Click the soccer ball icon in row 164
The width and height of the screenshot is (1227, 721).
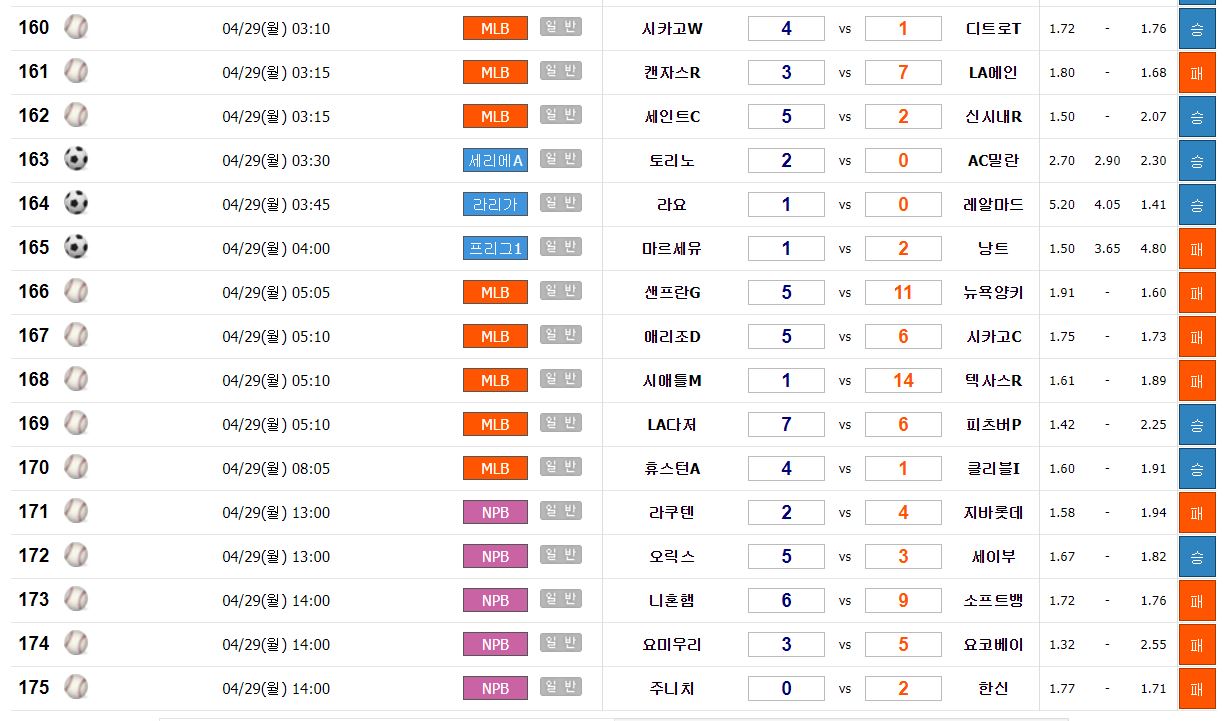pyautogui.click(x=76, y=204)
